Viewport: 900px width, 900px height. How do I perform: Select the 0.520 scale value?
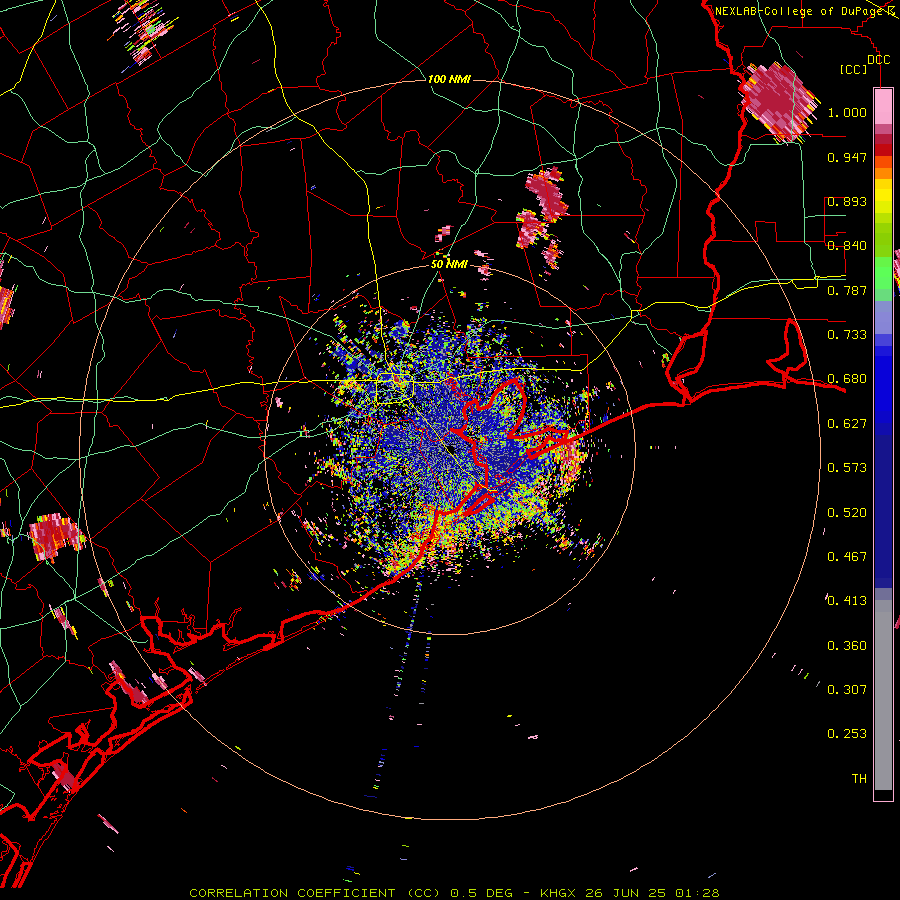tap(847, 513)
